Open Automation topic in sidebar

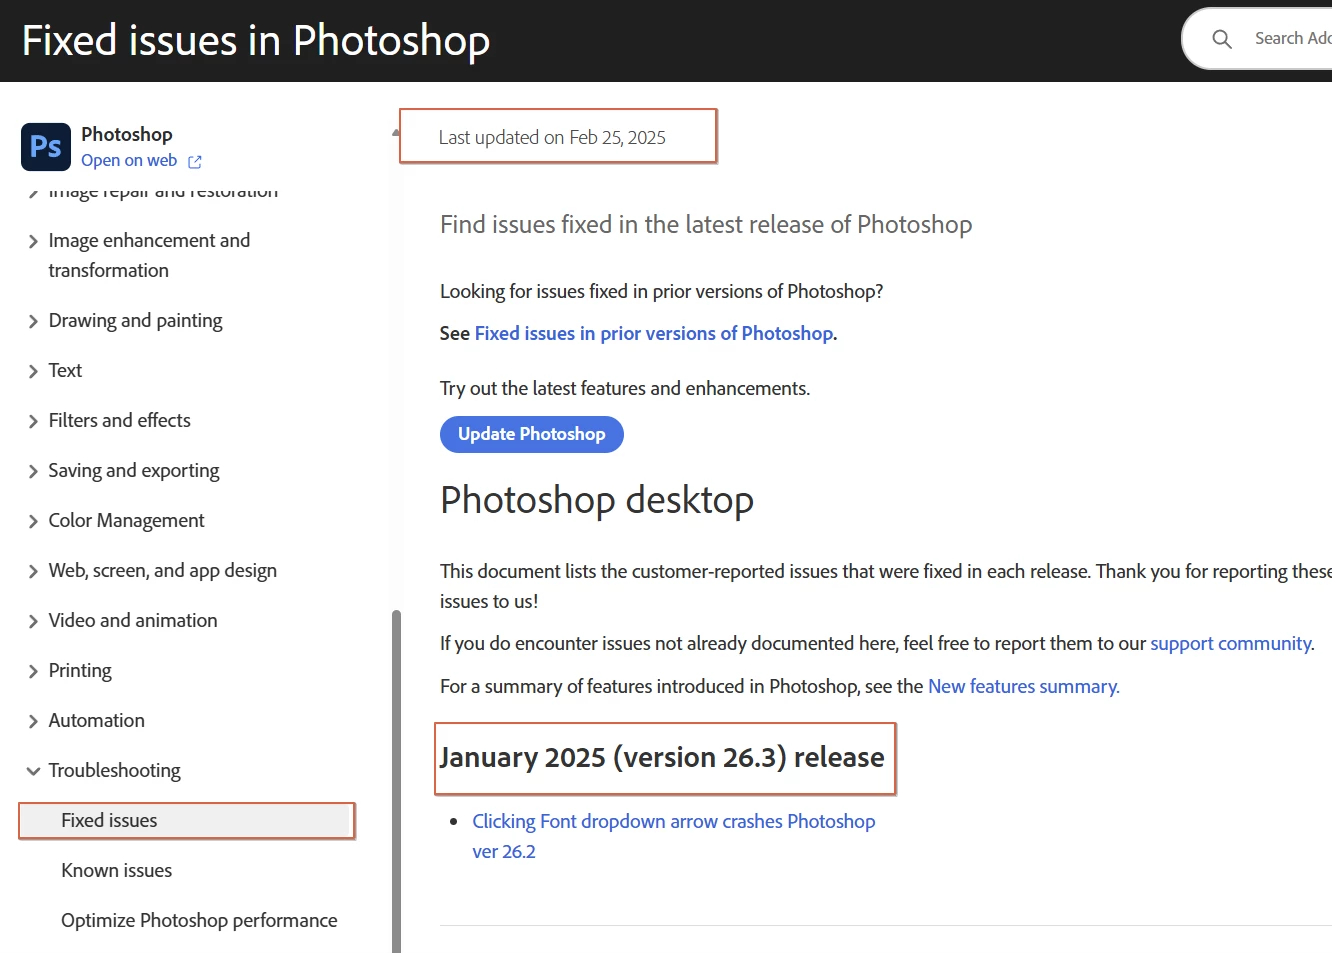(x=96, y=720)
